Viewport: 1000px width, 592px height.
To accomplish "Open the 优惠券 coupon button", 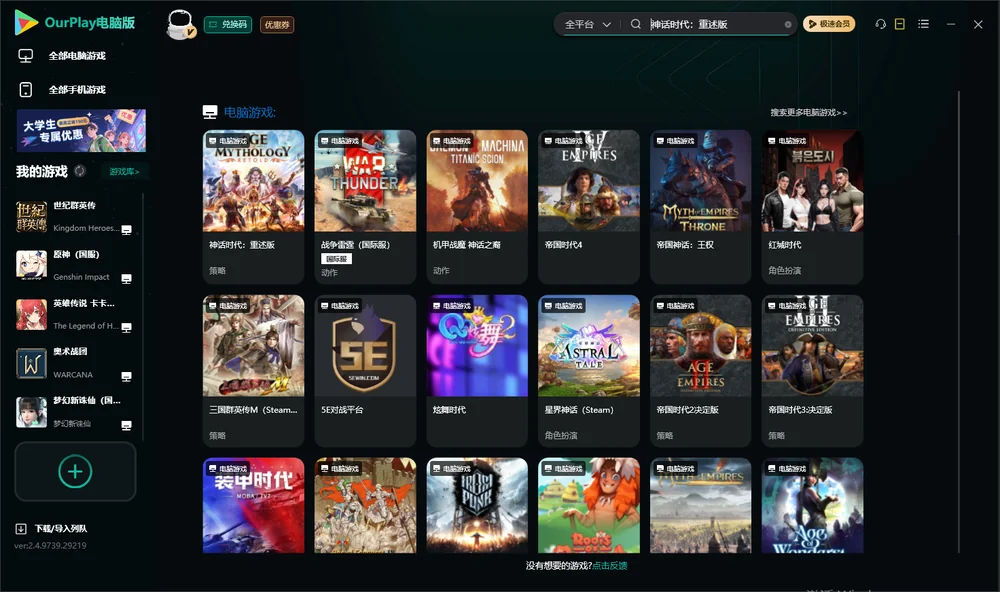I will 277,24.
